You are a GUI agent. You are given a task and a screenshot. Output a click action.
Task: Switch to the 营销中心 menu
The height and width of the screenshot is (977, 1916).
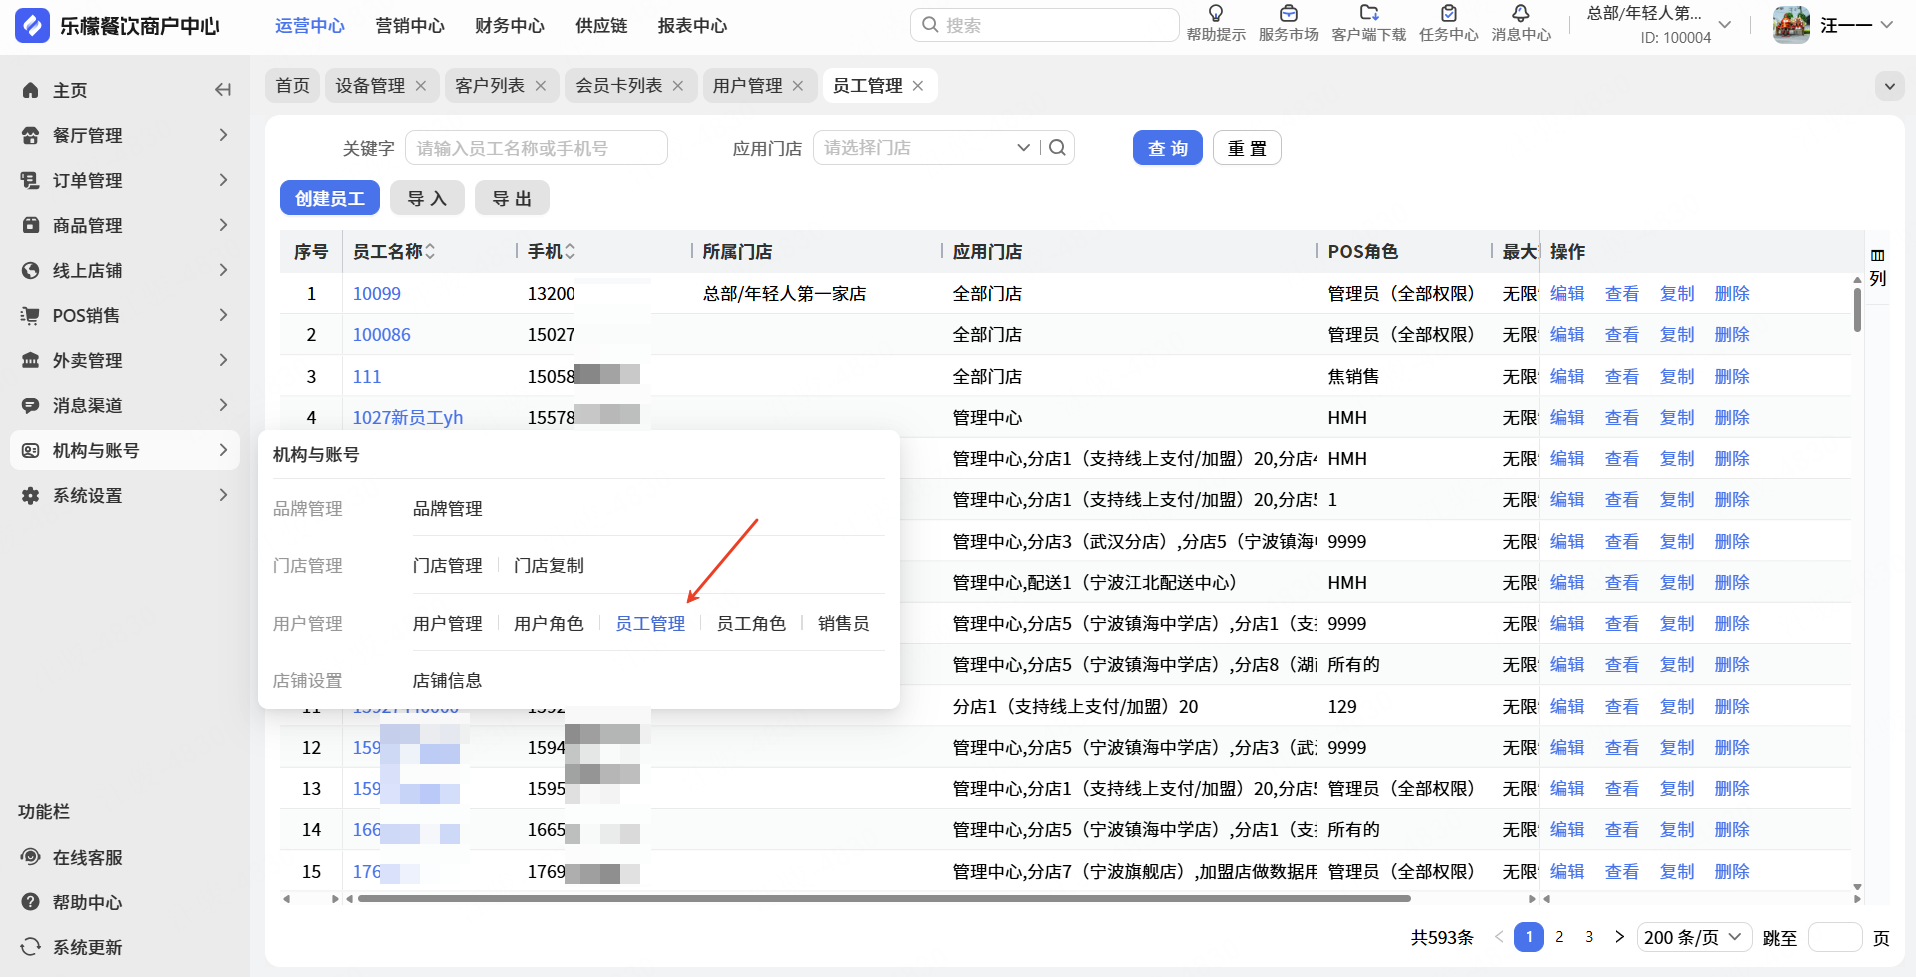coord(410,26)
